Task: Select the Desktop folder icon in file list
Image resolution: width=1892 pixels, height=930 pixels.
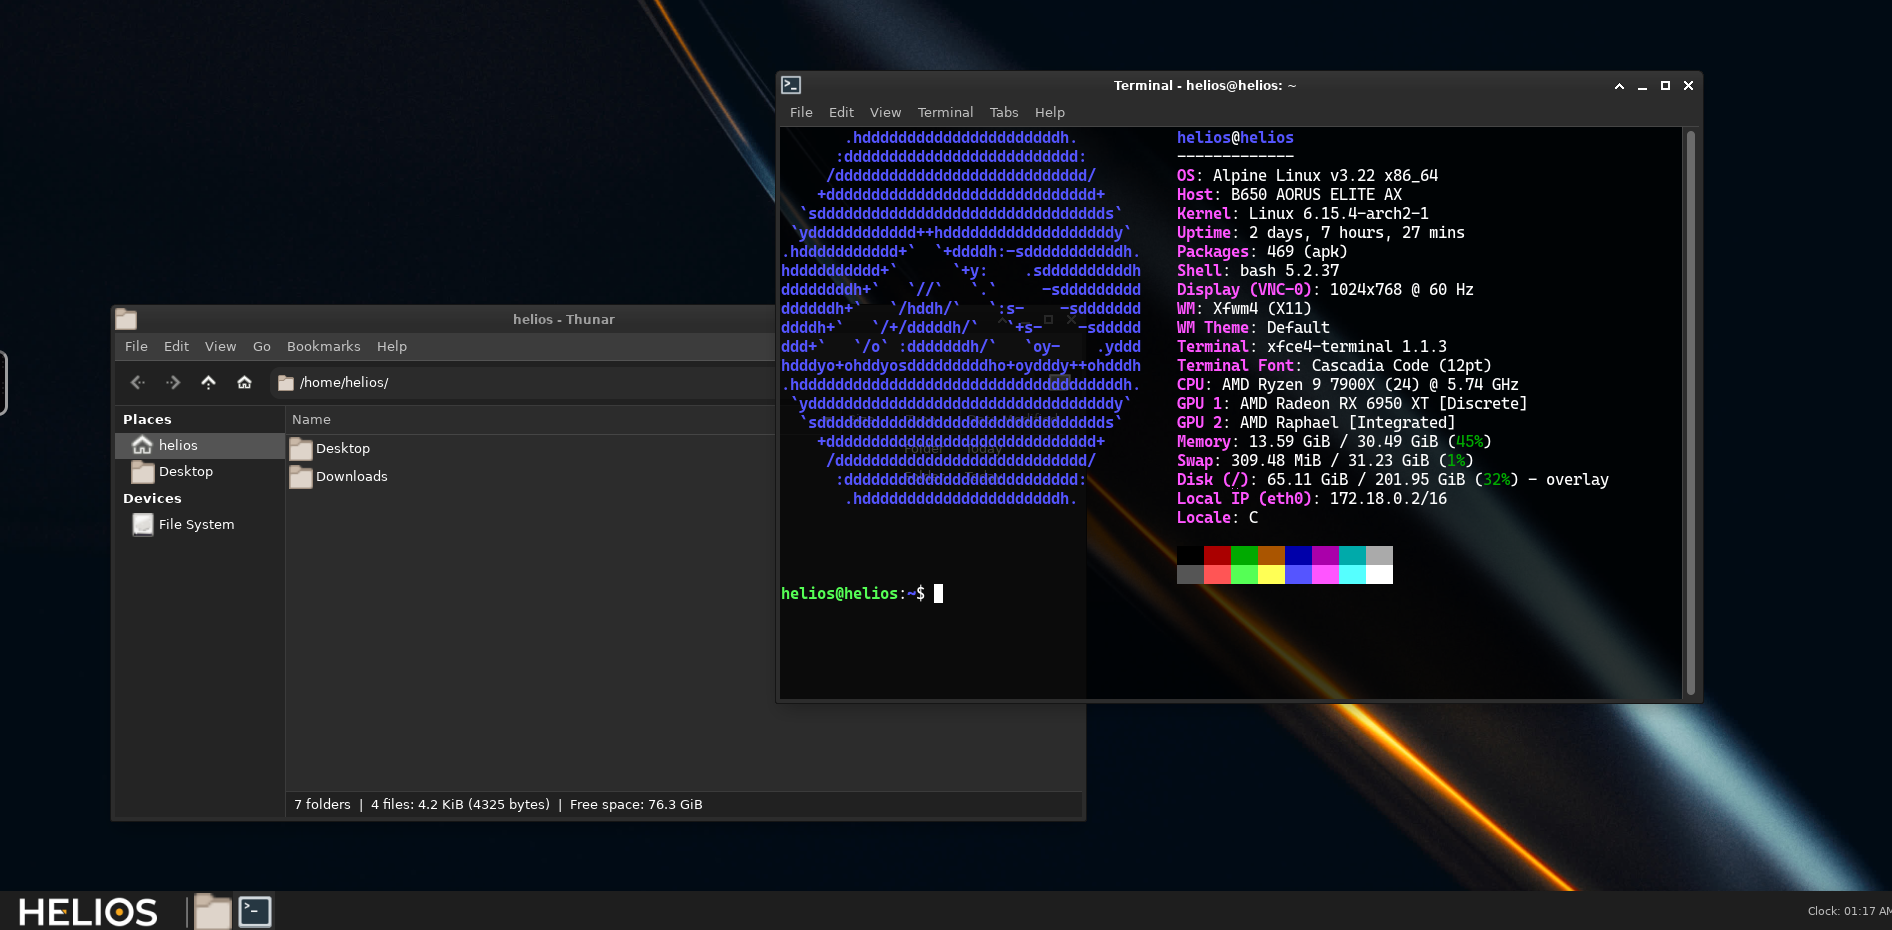Action: [x=301, y=448]
